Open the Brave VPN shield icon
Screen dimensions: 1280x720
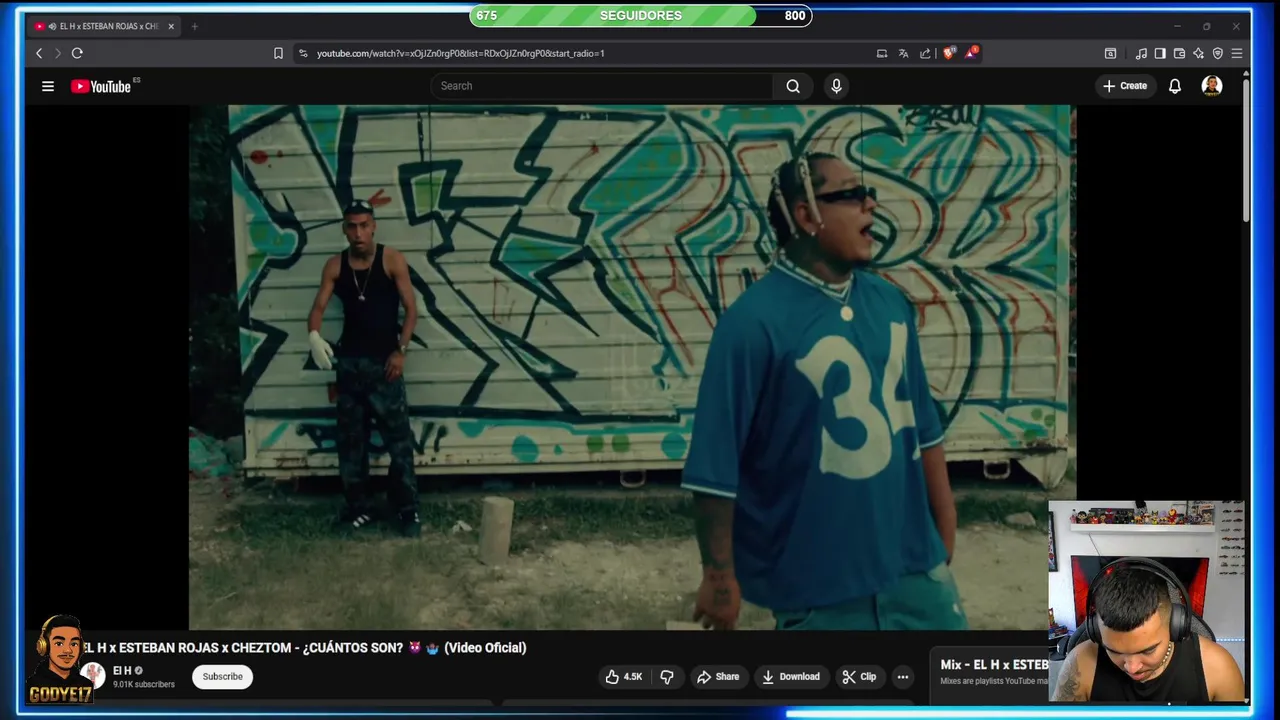point(1217,53)
